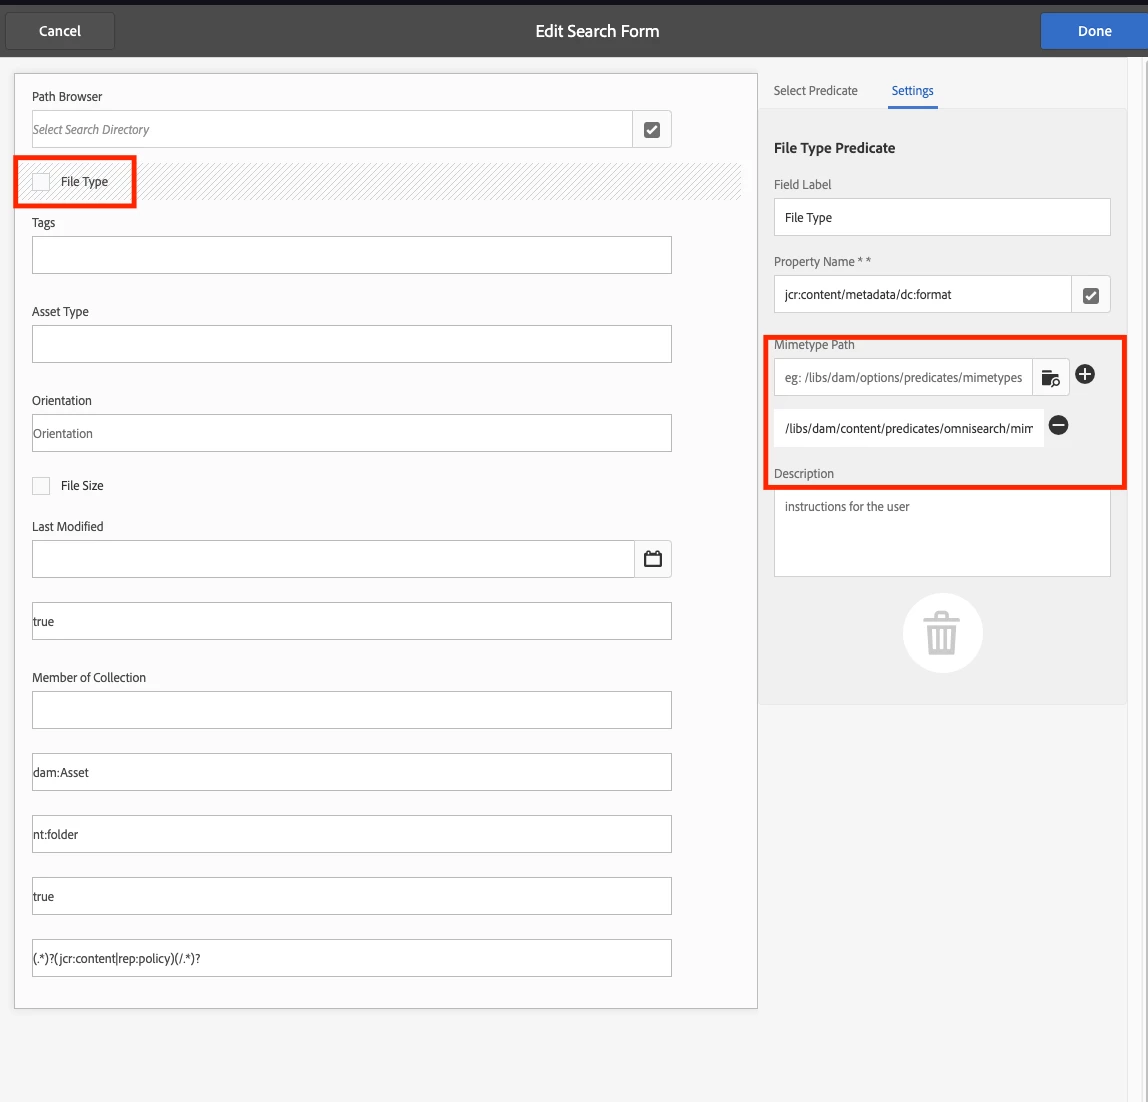
Task: Click Property Name field jcr:content/metadata/dc:format
Action: click(922, 294)
